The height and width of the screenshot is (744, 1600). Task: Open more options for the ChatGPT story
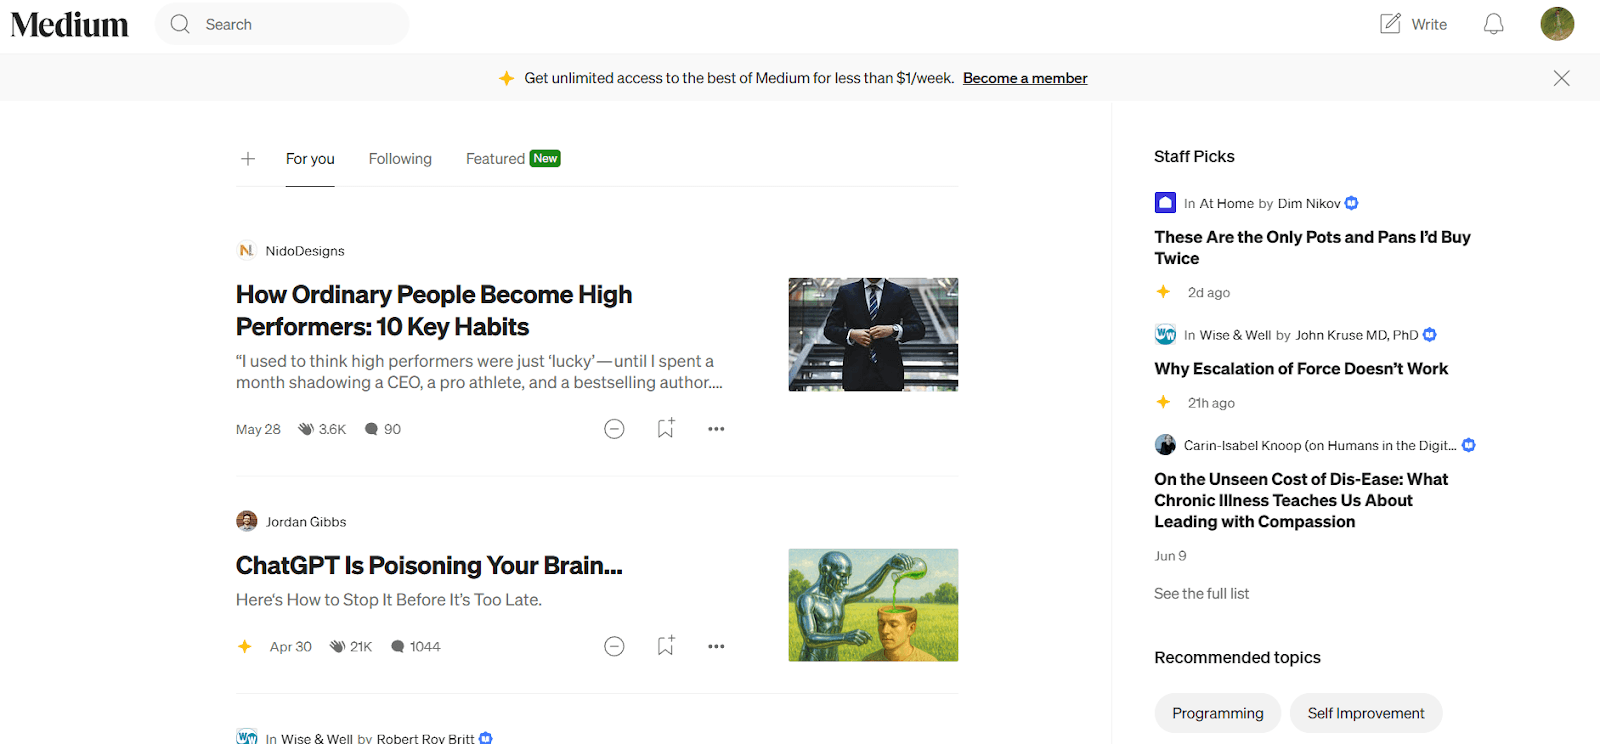point(716,646)
